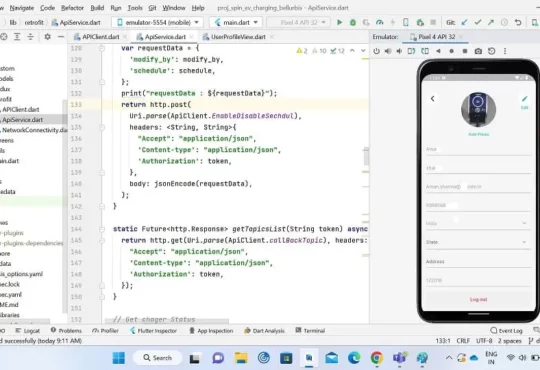Screen dimensions: 540x370
Task: Click the Collapse All icon in Project panel
Action: tap(30, 37)
